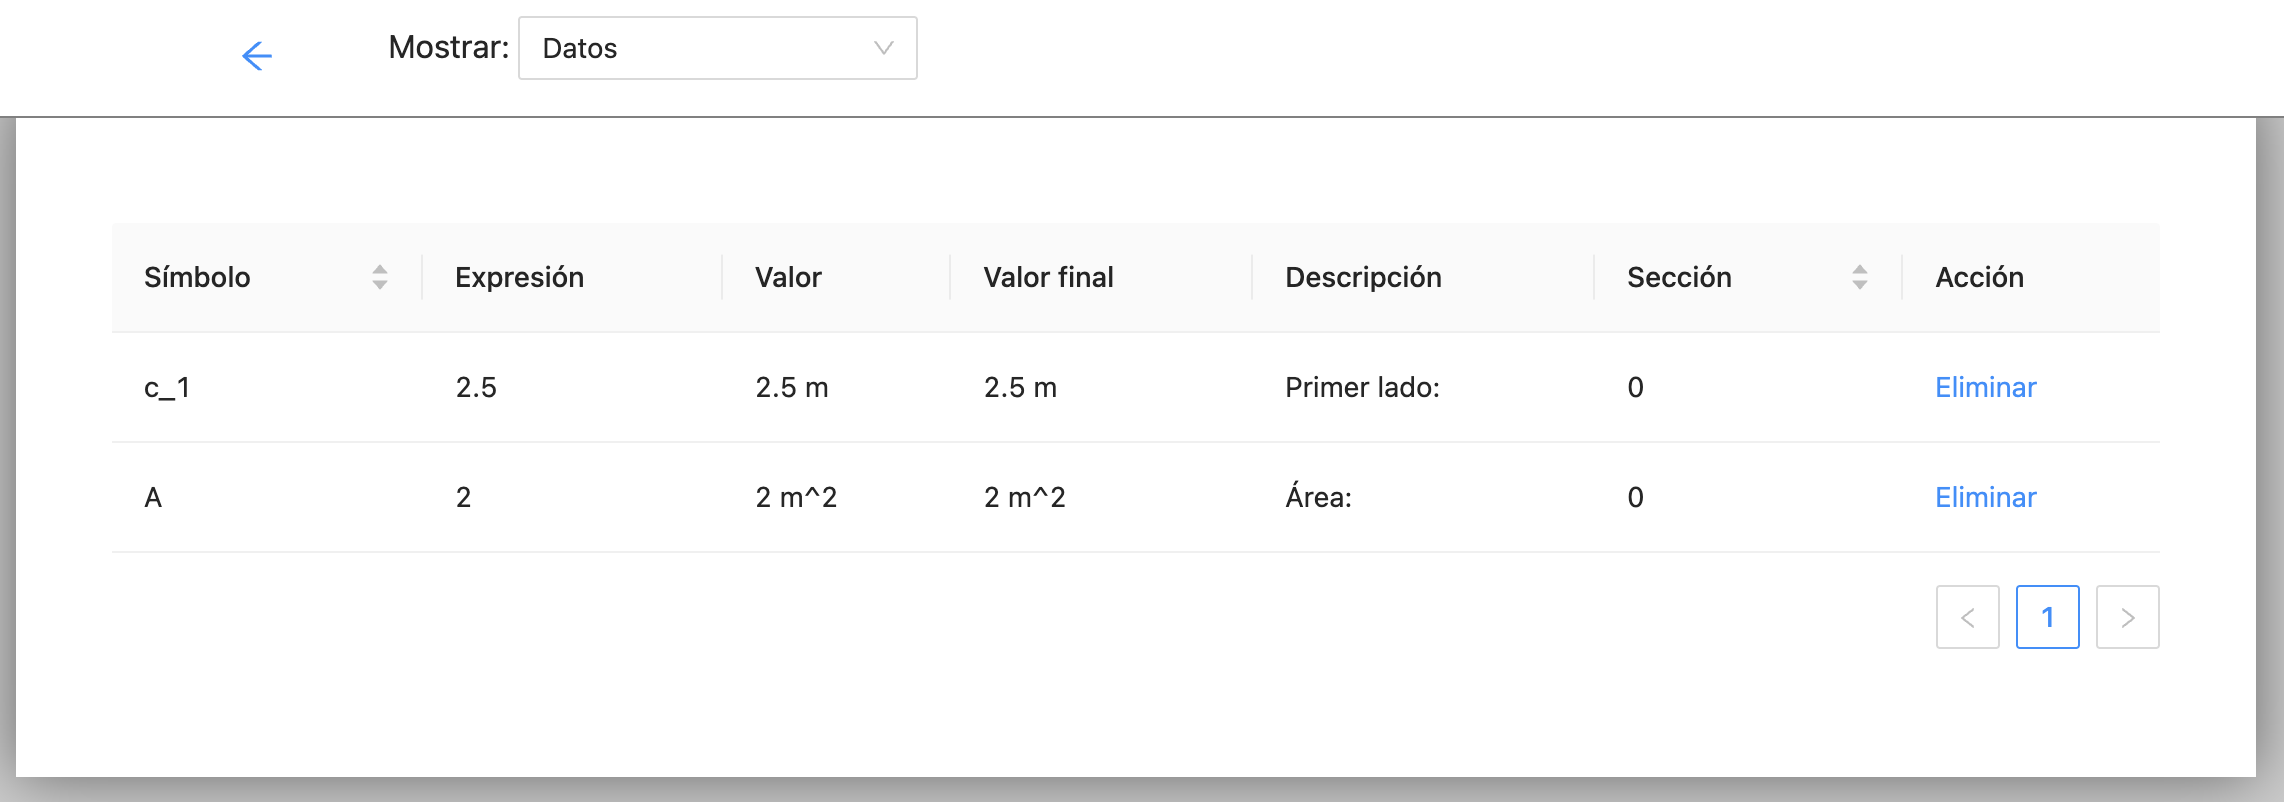Sort table by Sección column sorter
2284x802 pixels.
pos(1860,277)
